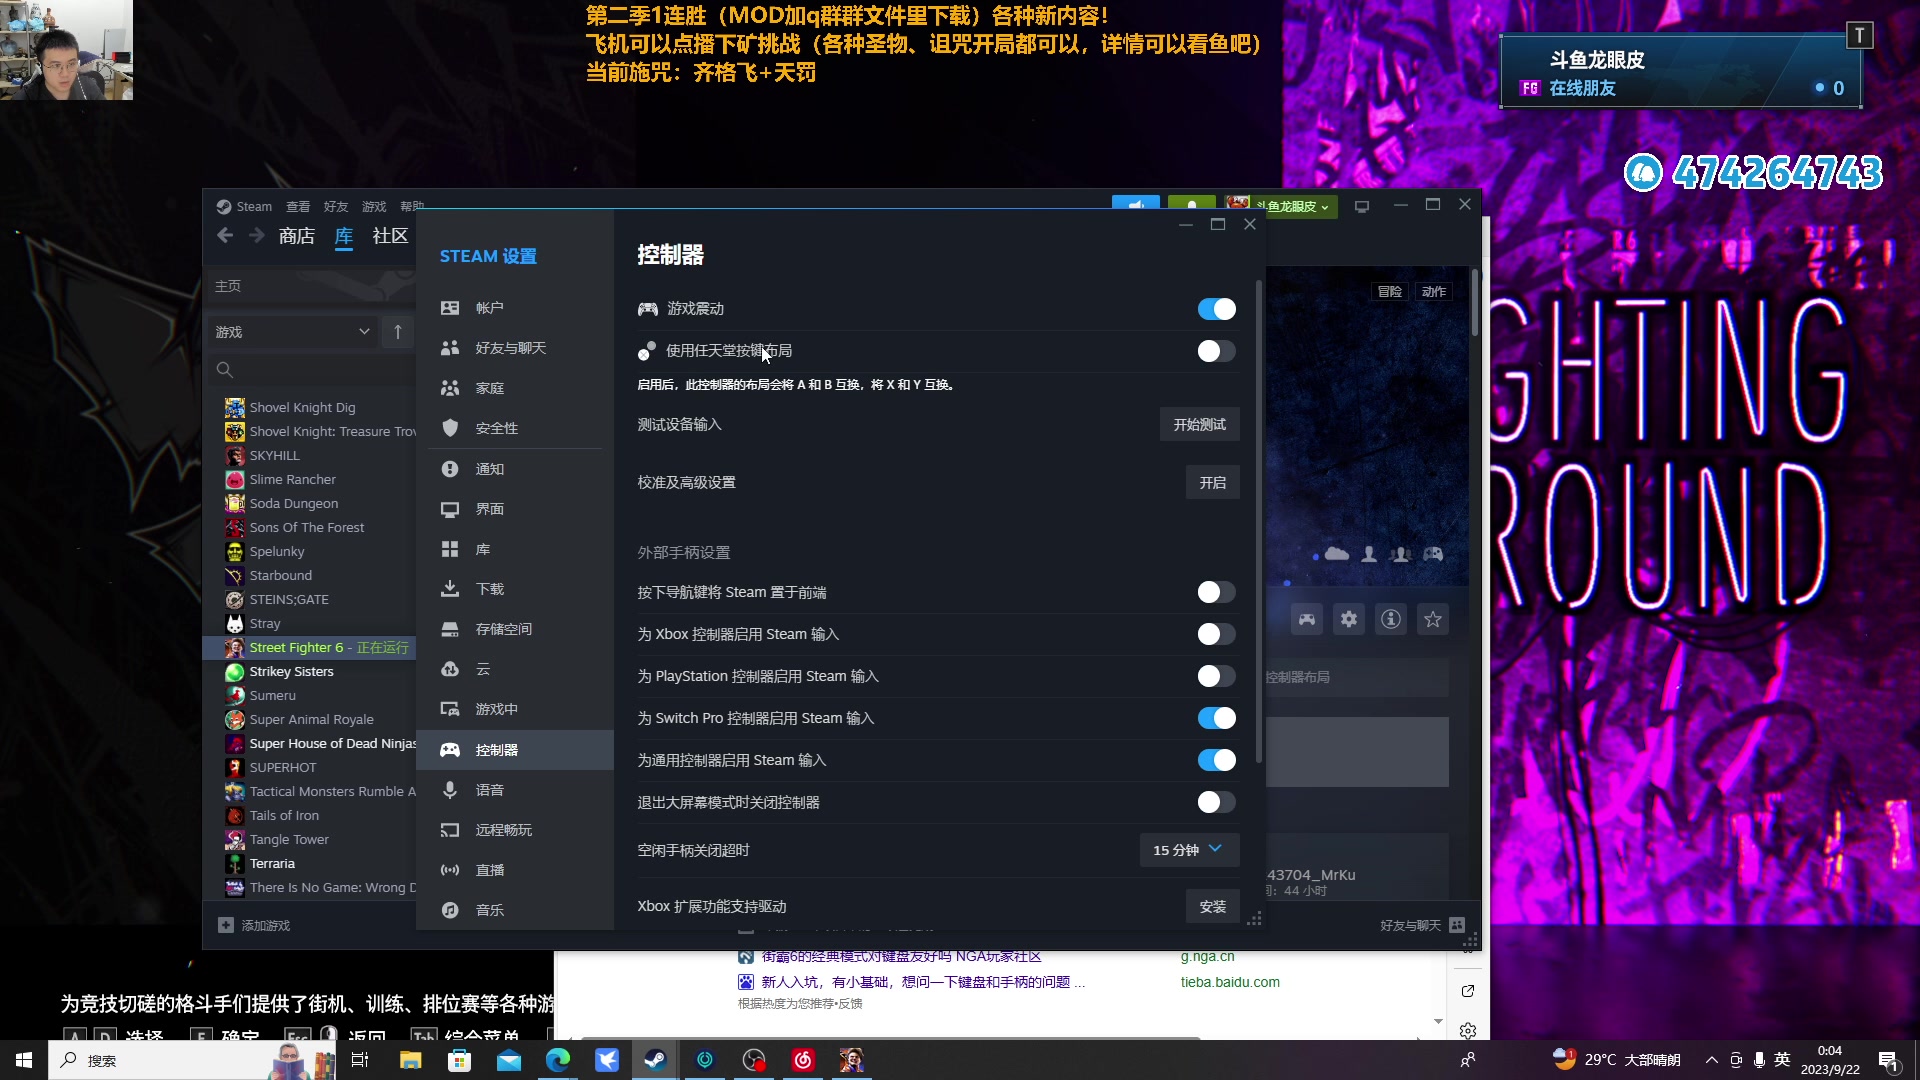
Task: Open Microsoft Edge from taskbar
Action: (558, 1060)
